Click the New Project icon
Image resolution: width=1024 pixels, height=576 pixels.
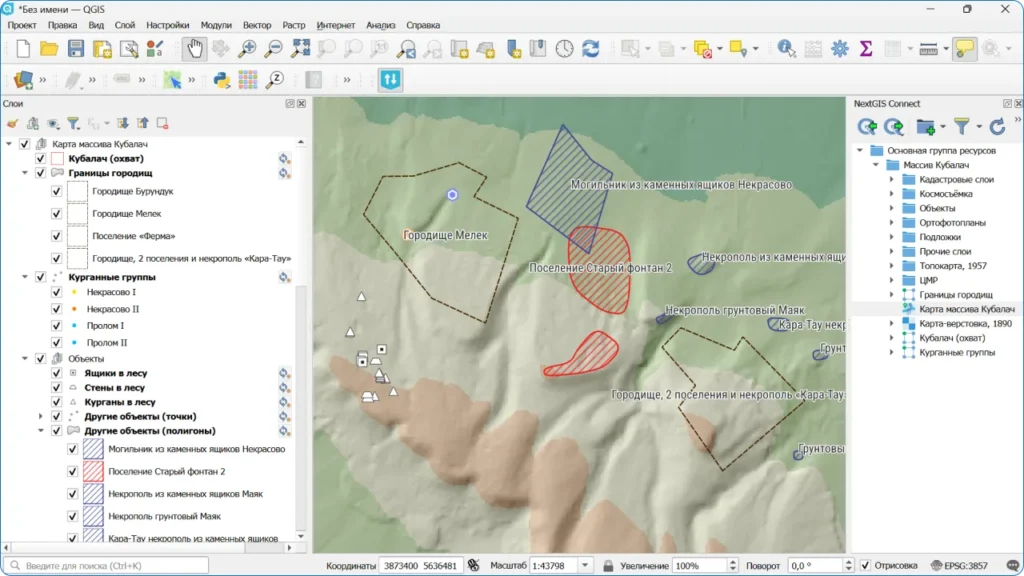tap(22, 46)
